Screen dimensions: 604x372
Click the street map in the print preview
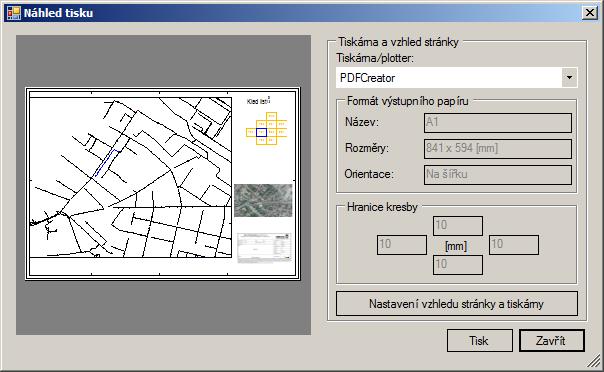131,177
